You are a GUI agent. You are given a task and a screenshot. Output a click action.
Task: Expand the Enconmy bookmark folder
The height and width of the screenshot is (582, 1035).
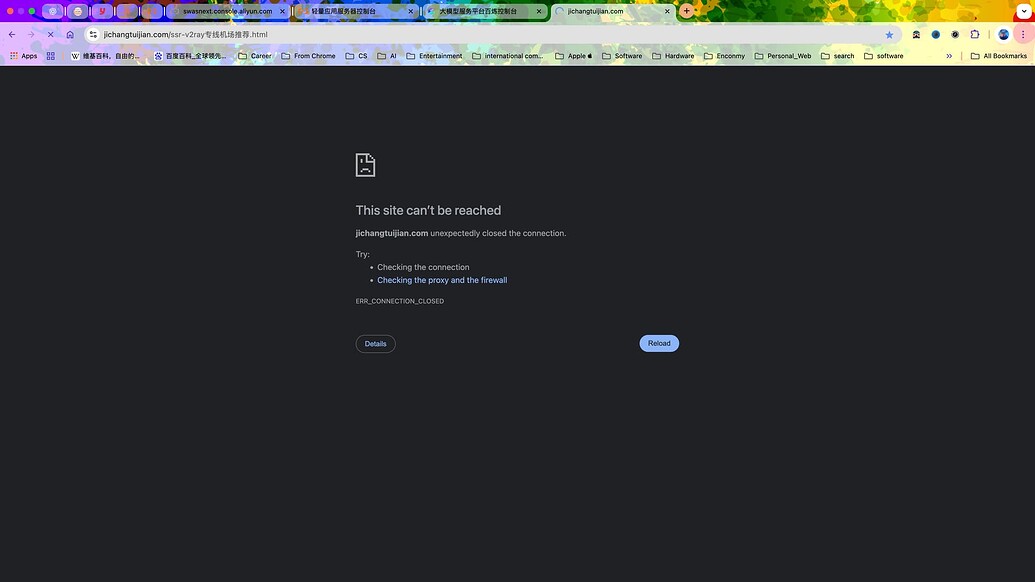(724, 56)
